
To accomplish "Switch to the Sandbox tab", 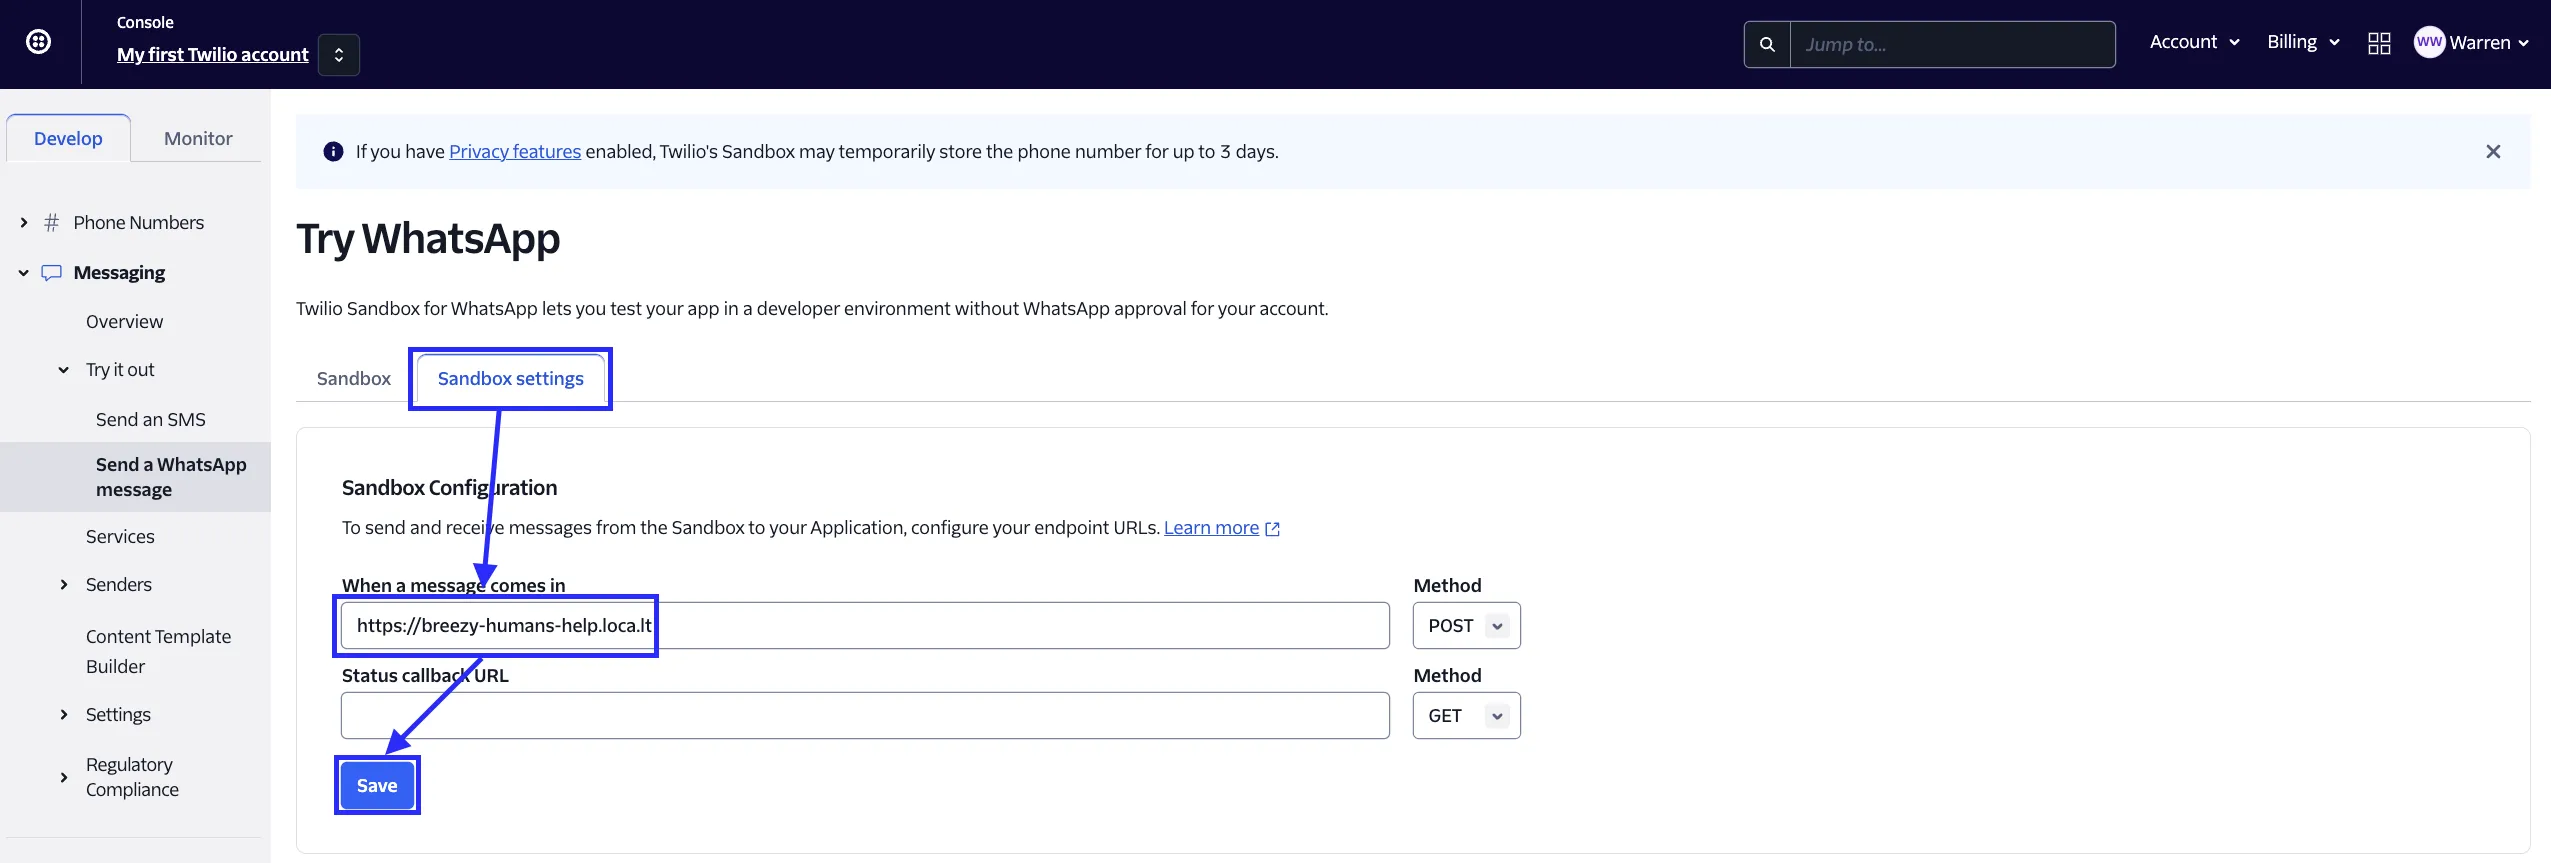I will (353, 379).
